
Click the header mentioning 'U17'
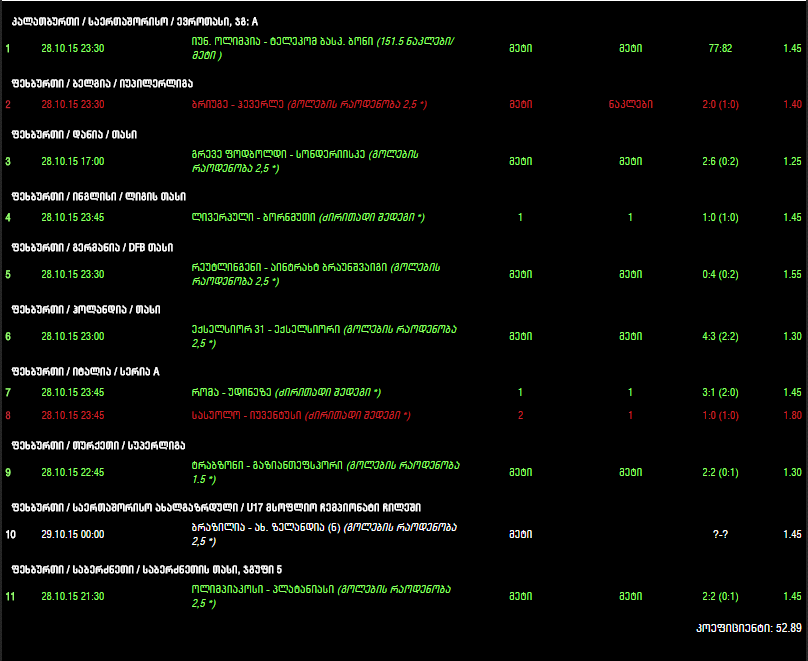[216, 507]
